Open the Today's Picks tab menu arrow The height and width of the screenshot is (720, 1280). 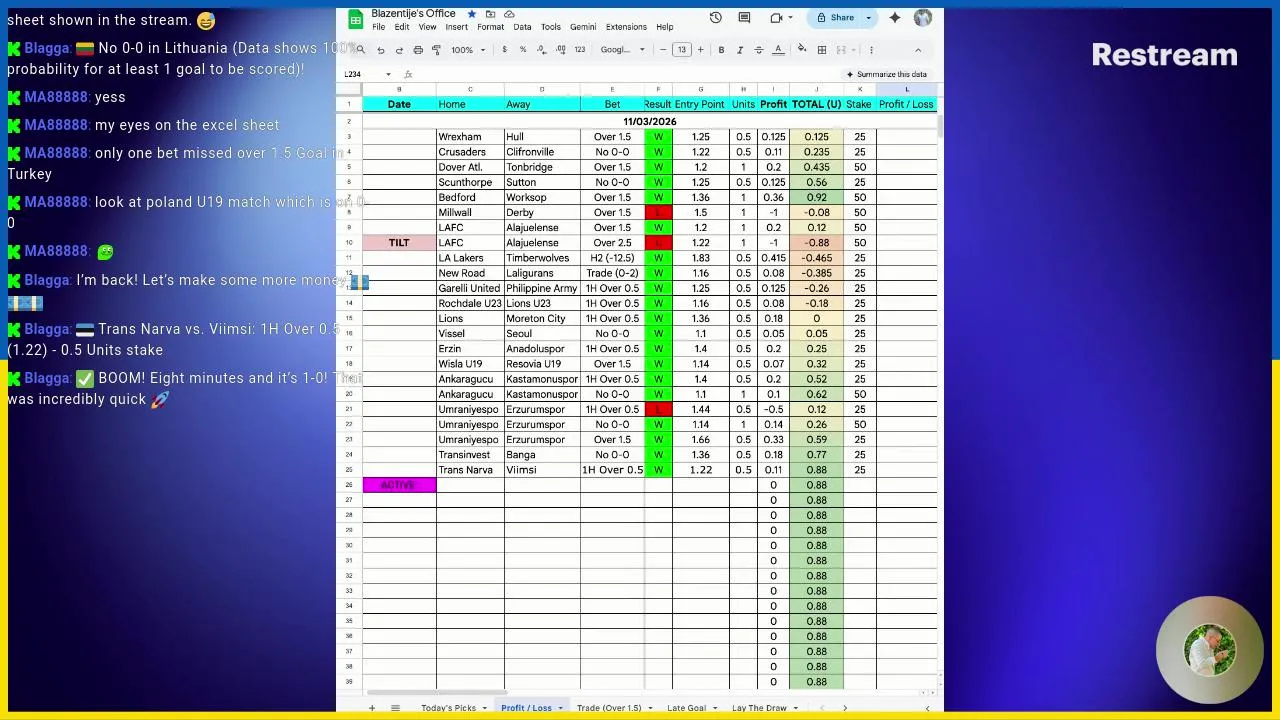tap(485, 708)
